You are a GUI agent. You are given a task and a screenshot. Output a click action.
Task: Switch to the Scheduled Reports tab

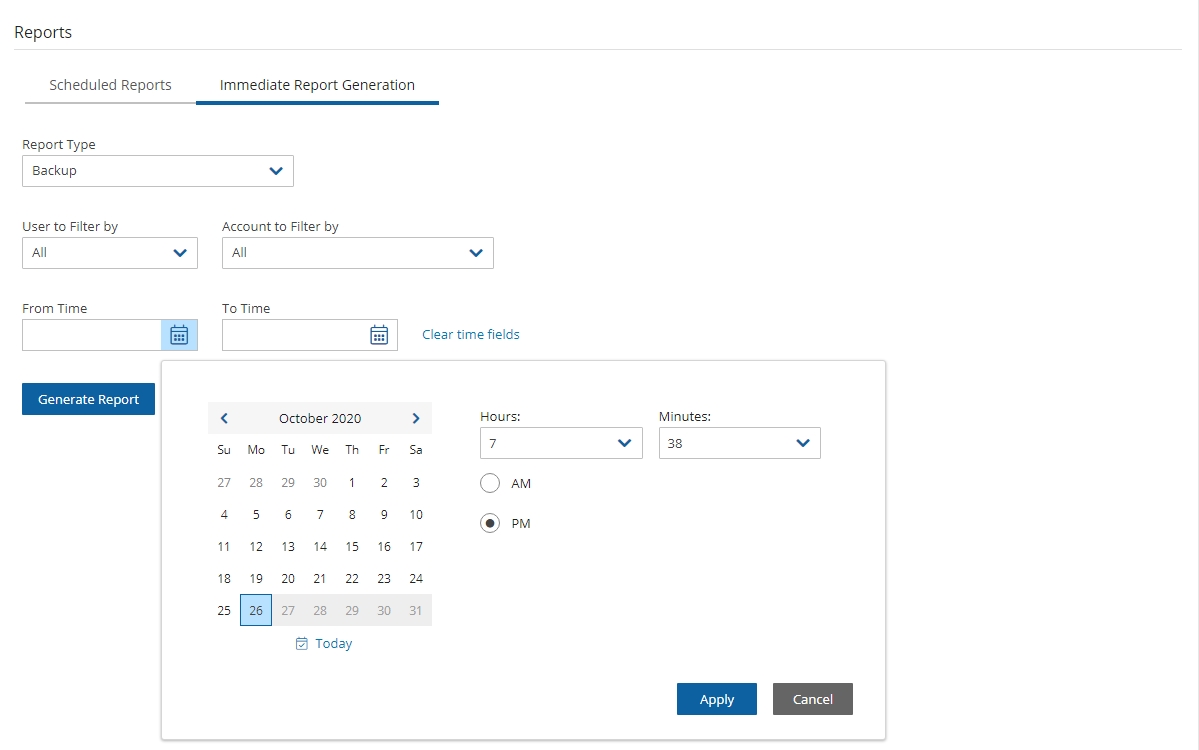110,85
